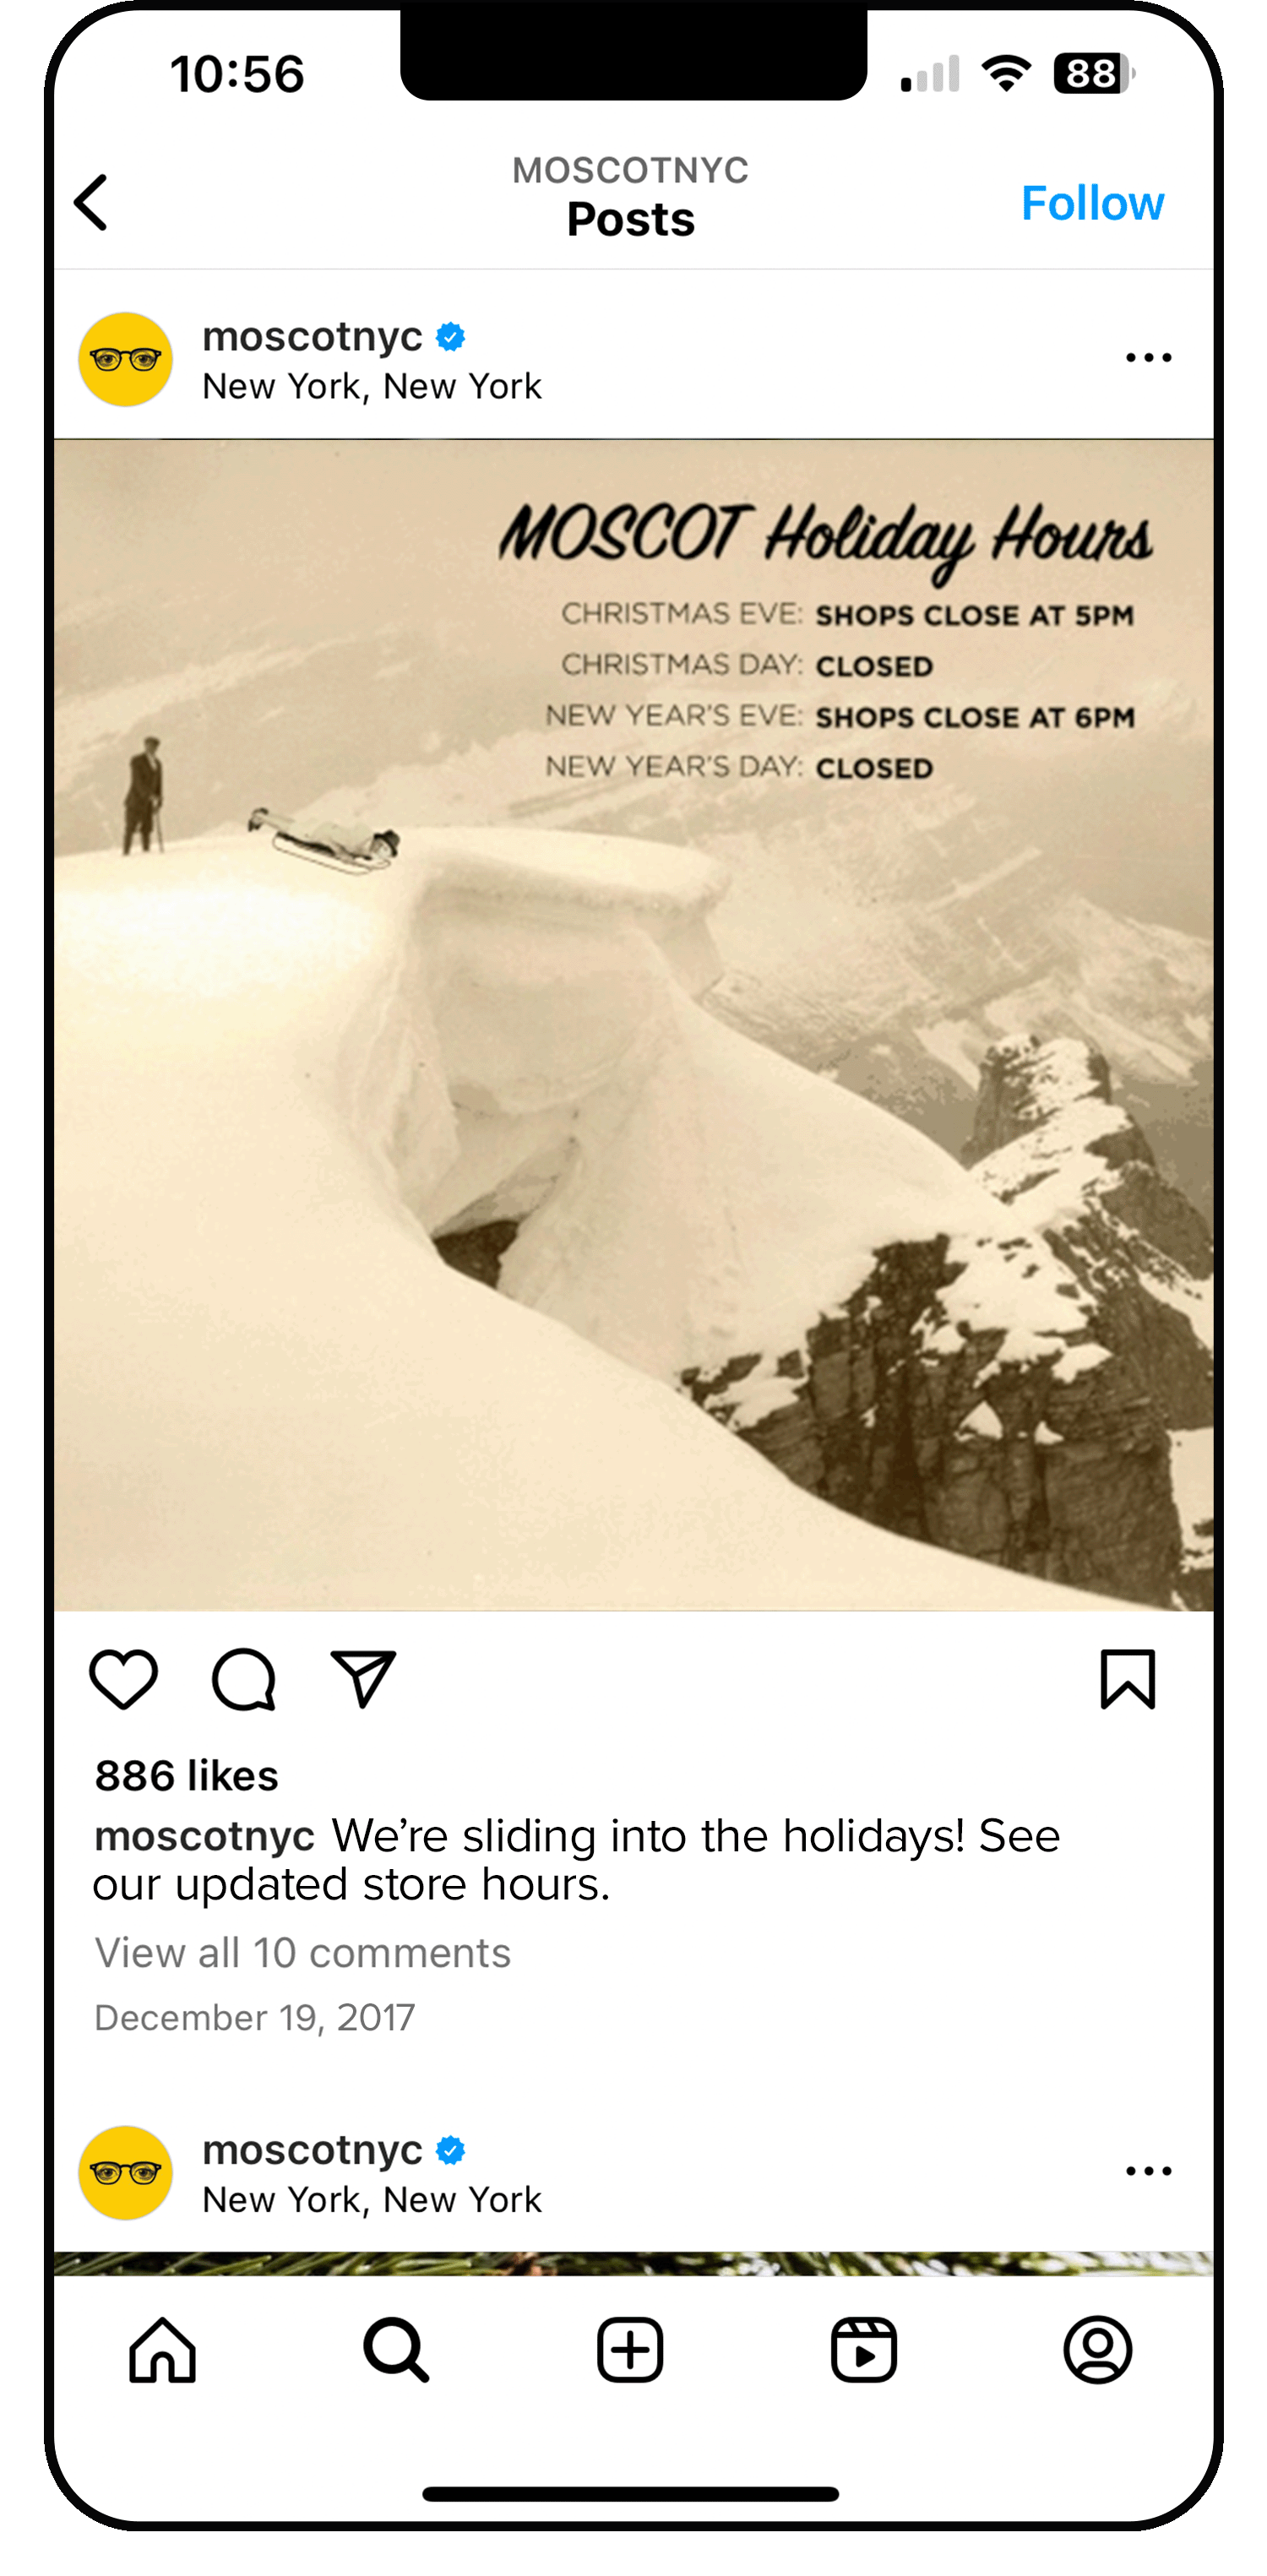
Task: Open your profile tab icon
Action: [1098, 2350]
